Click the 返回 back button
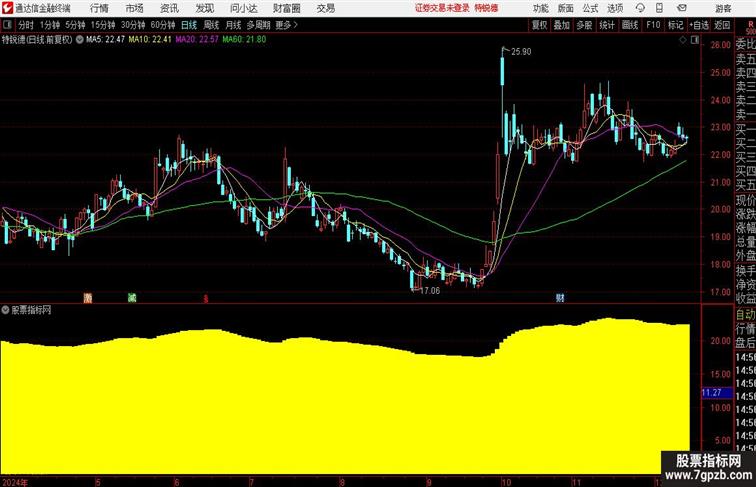 pyautogui.click(x=722, y=25)
